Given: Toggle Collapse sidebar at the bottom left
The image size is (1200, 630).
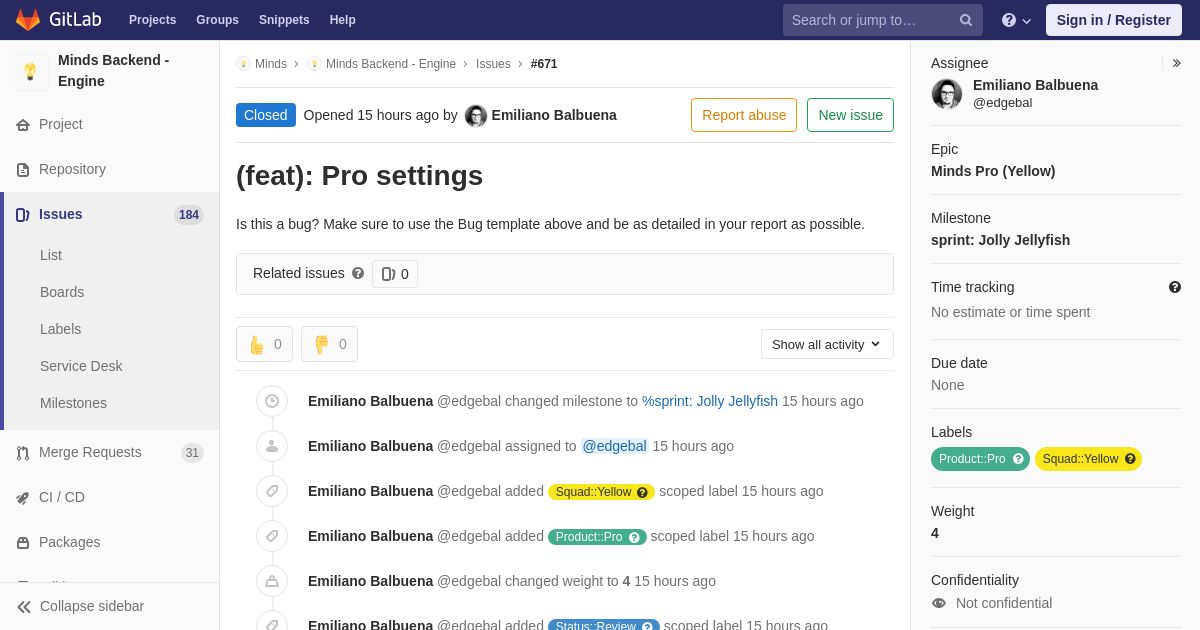Looking at the screenshot, I should pos(80,606).
